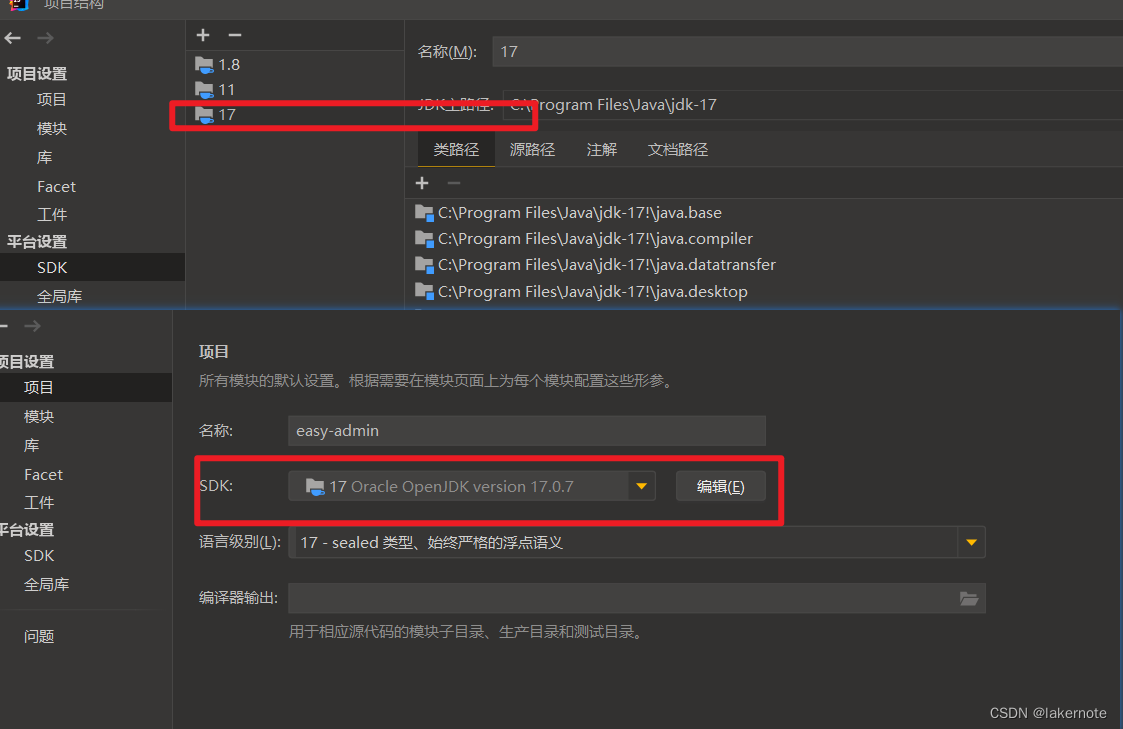The height and width of the screenshot is (729, 1123).
Task: Open Facet in the lower window sidebar
Action: pyautogui.click(x=43, y=474)
